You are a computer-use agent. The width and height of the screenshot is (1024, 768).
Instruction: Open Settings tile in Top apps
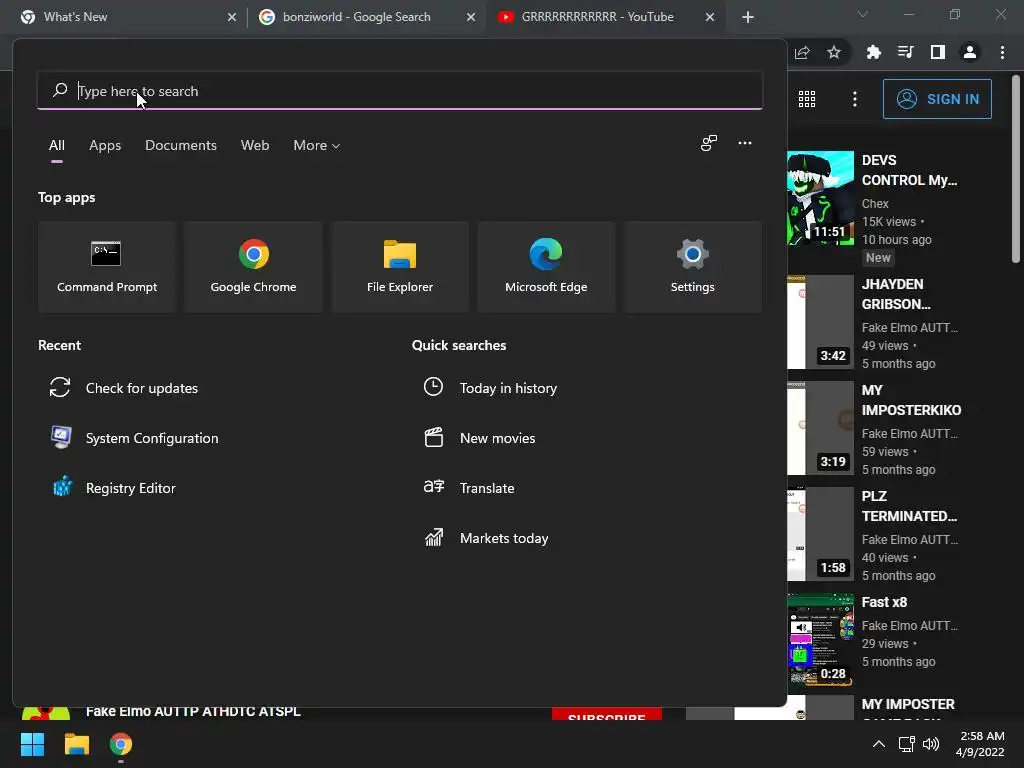pos(692,266)
